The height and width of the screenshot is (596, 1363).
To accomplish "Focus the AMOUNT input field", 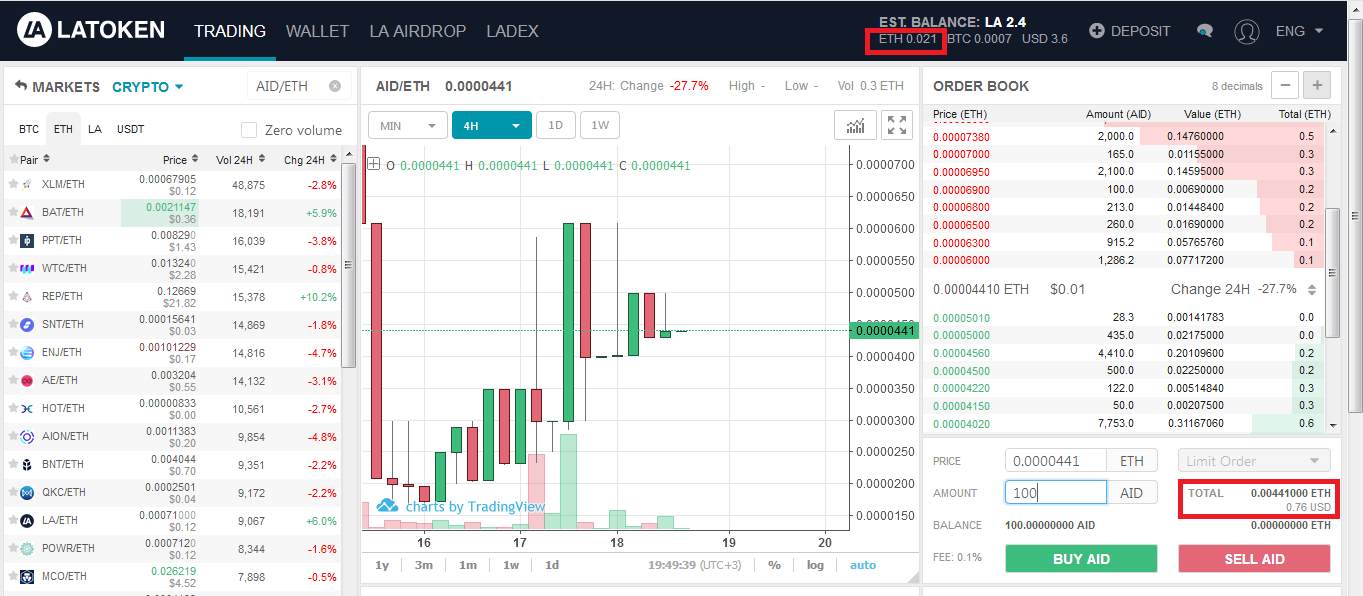I will 1056,493.
